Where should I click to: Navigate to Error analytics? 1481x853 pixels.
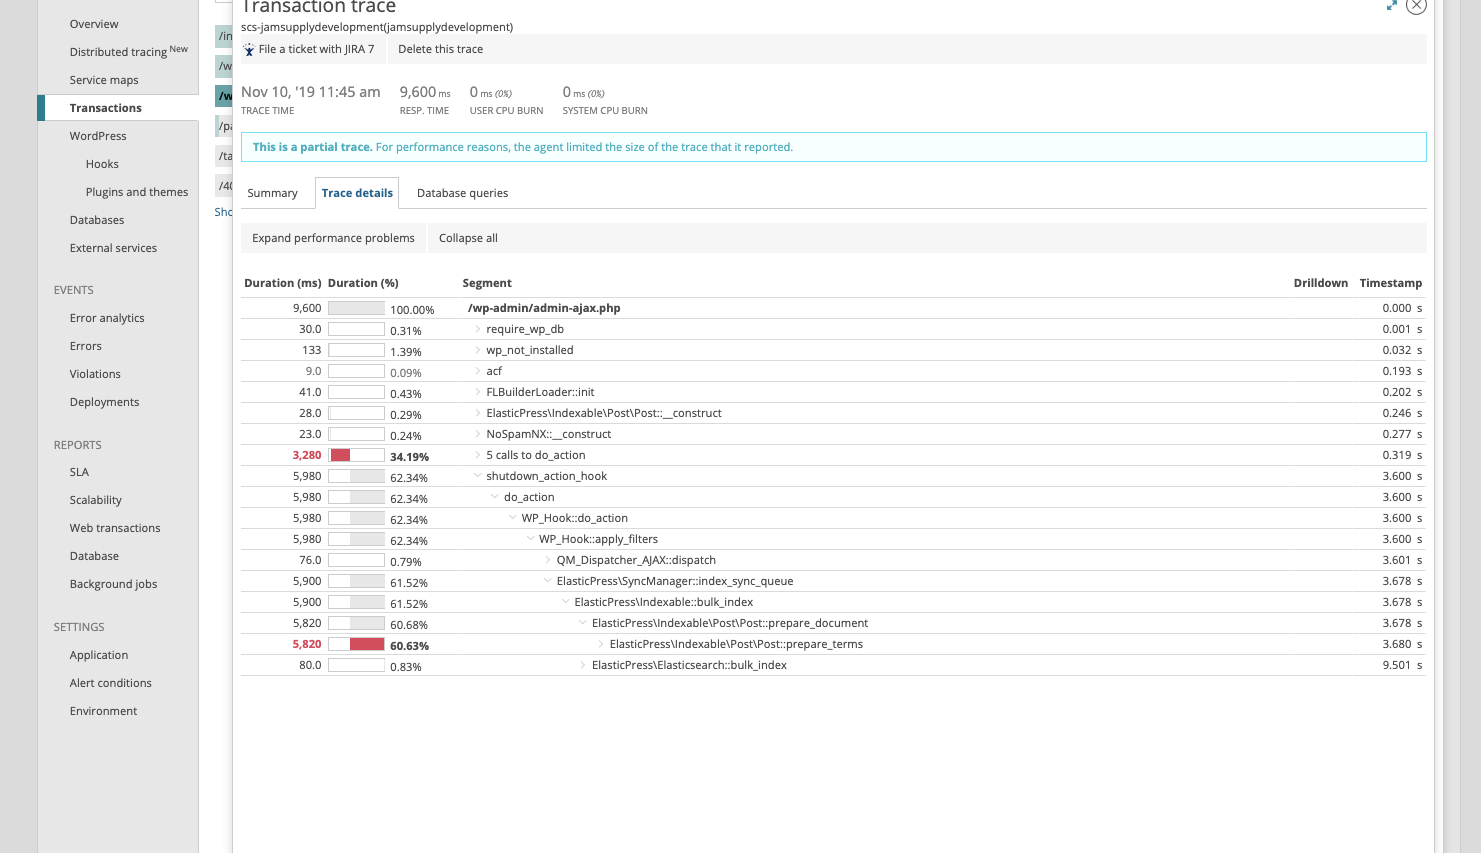(106, 317)
